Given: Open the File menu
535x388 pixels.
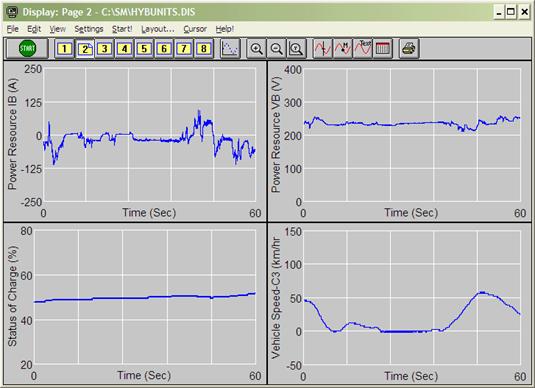Looking at the screenshot, I should (x=13, y=29).
